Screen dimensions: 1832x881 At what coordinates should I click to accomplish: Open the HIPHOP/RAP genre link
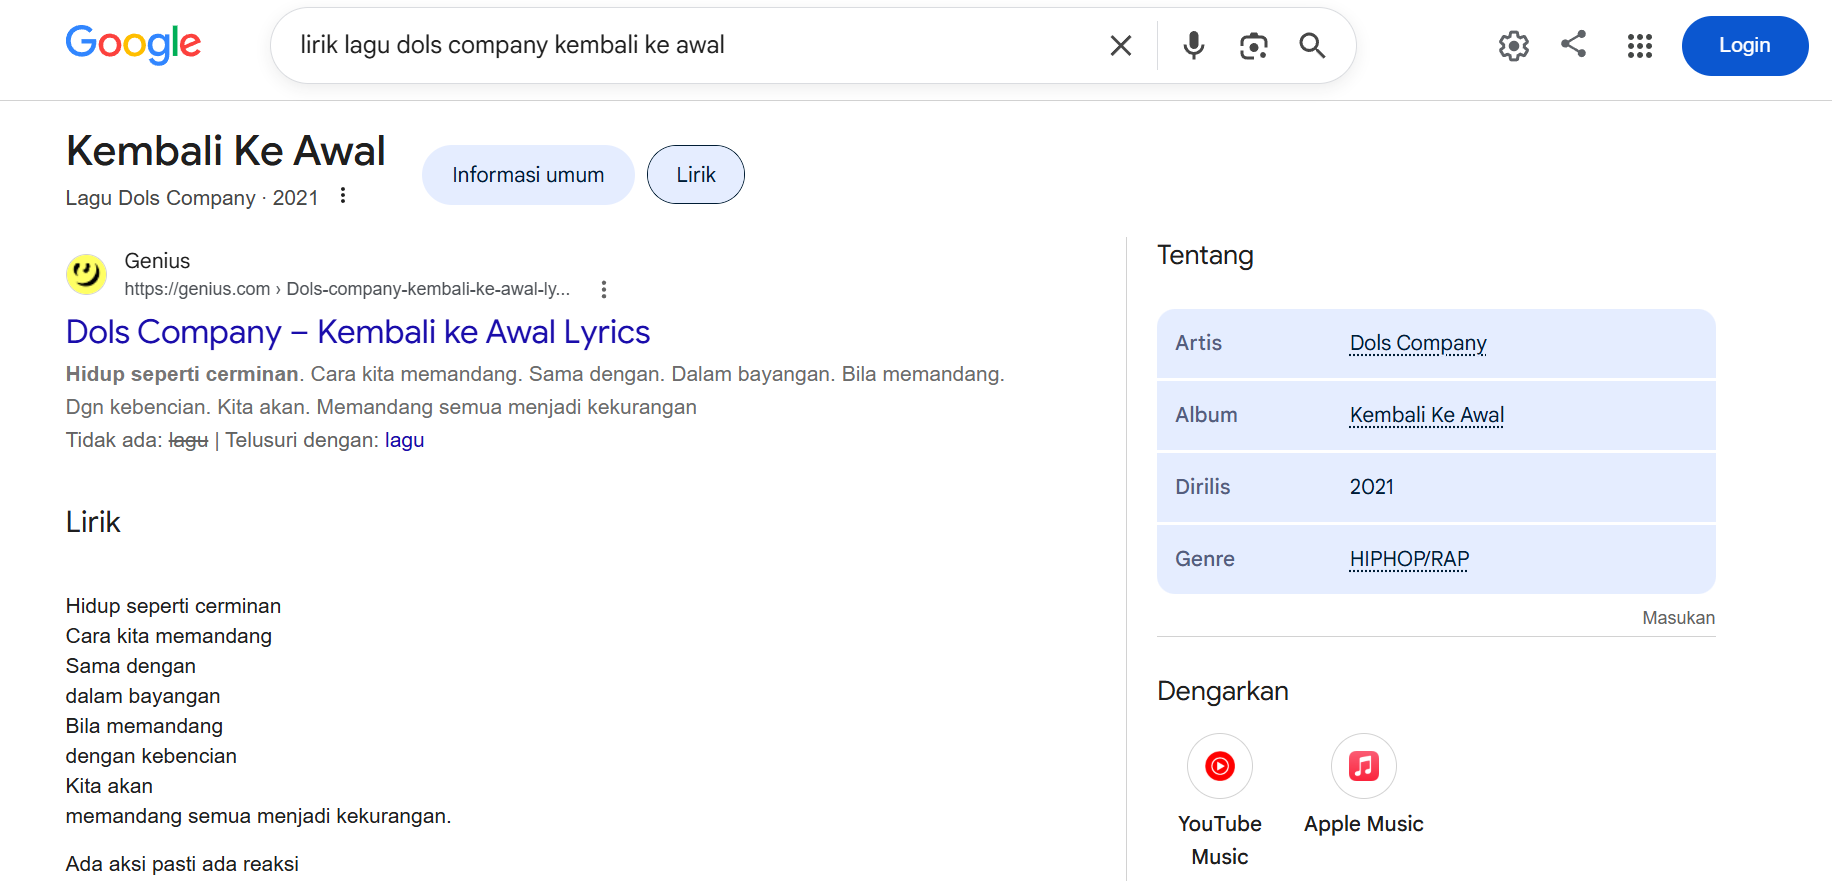point(1409,559)
